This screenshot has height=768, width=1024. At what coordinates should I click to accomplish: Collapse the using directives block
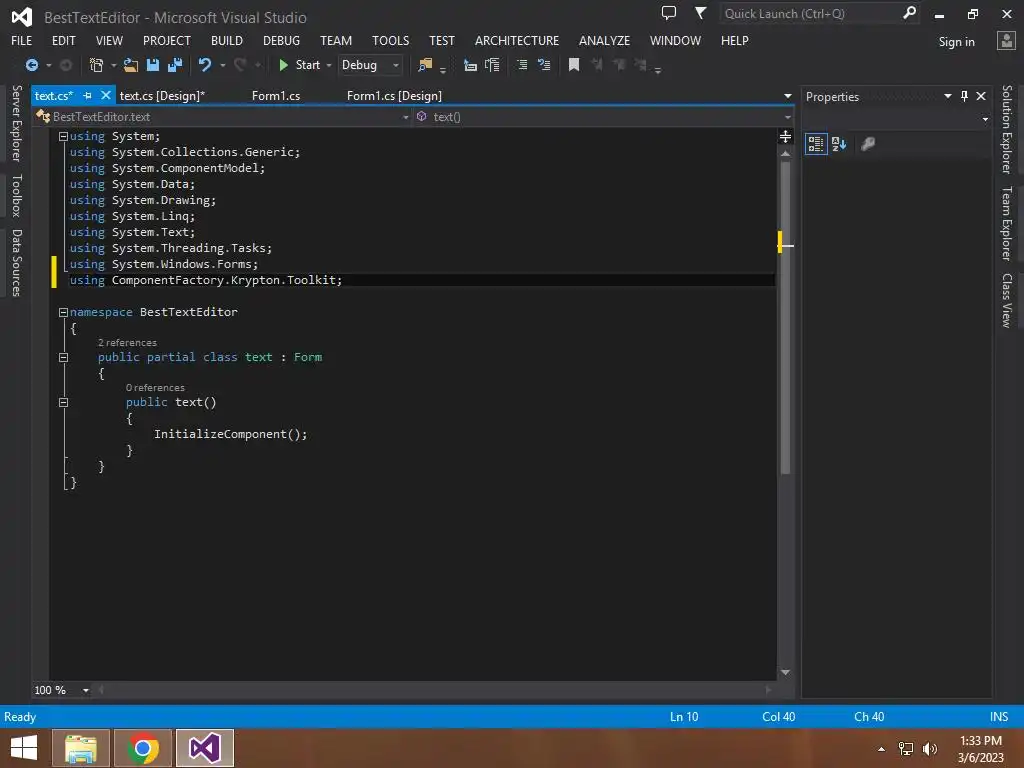pyautogui.click(x=63, y=136)
